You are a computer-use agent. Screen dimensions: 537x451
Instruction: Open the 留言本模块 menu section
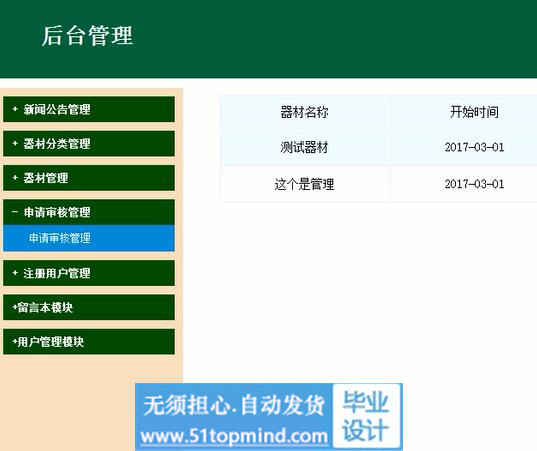tap(89, 307)
